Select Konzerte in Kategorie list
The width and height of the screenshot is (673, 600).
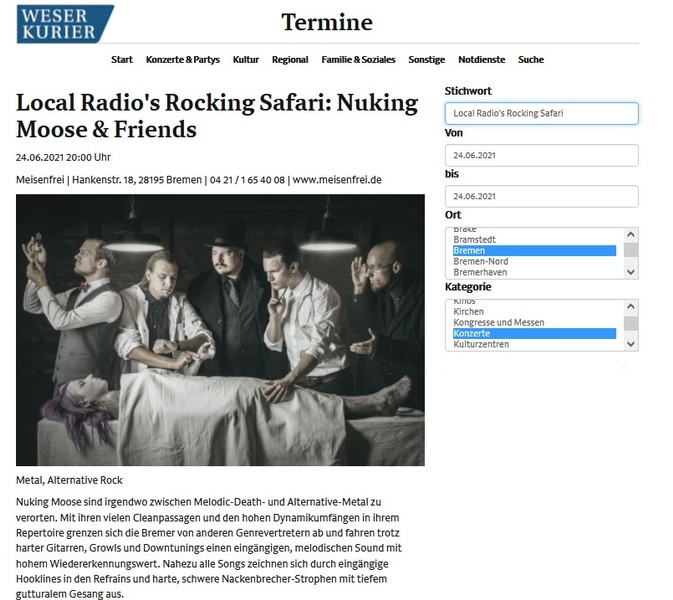534,333
